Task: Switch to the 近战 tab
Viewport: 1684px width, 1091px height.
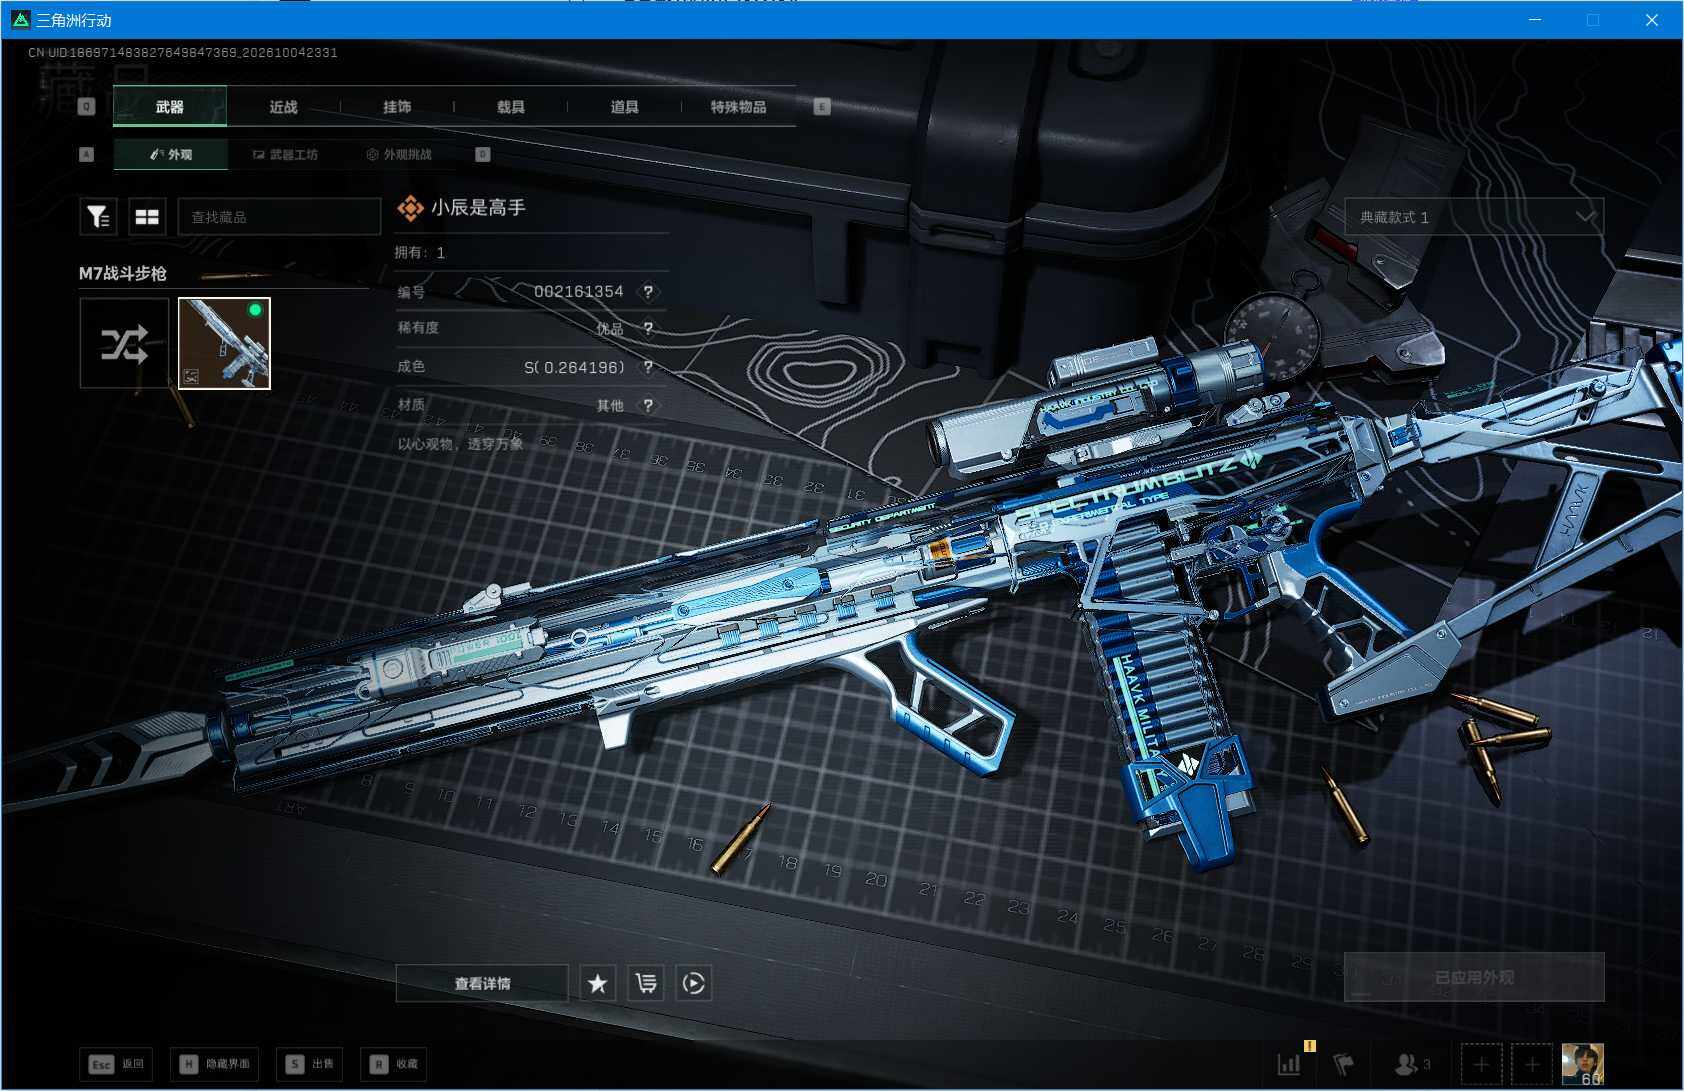Action: 284,106
